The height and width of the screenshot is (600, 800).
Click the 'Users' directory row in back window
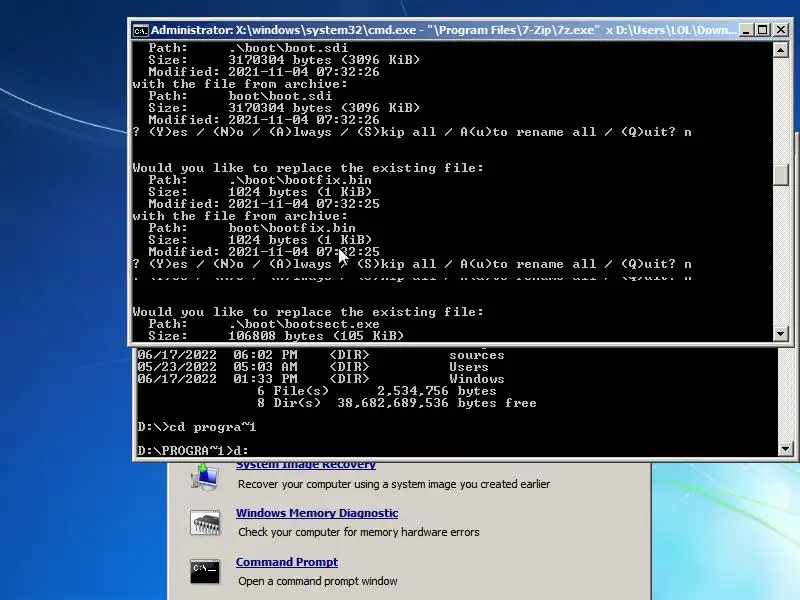point(313,367)
